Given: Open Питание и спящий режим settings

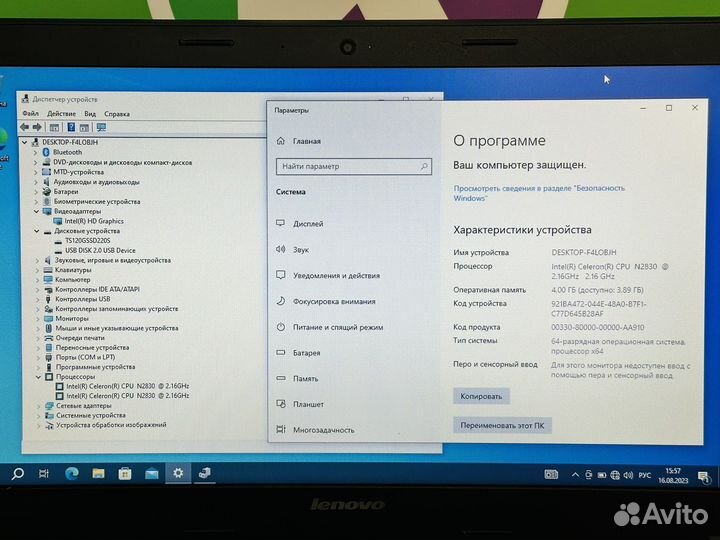Looking at the screenshot, I should pos(329,327).
